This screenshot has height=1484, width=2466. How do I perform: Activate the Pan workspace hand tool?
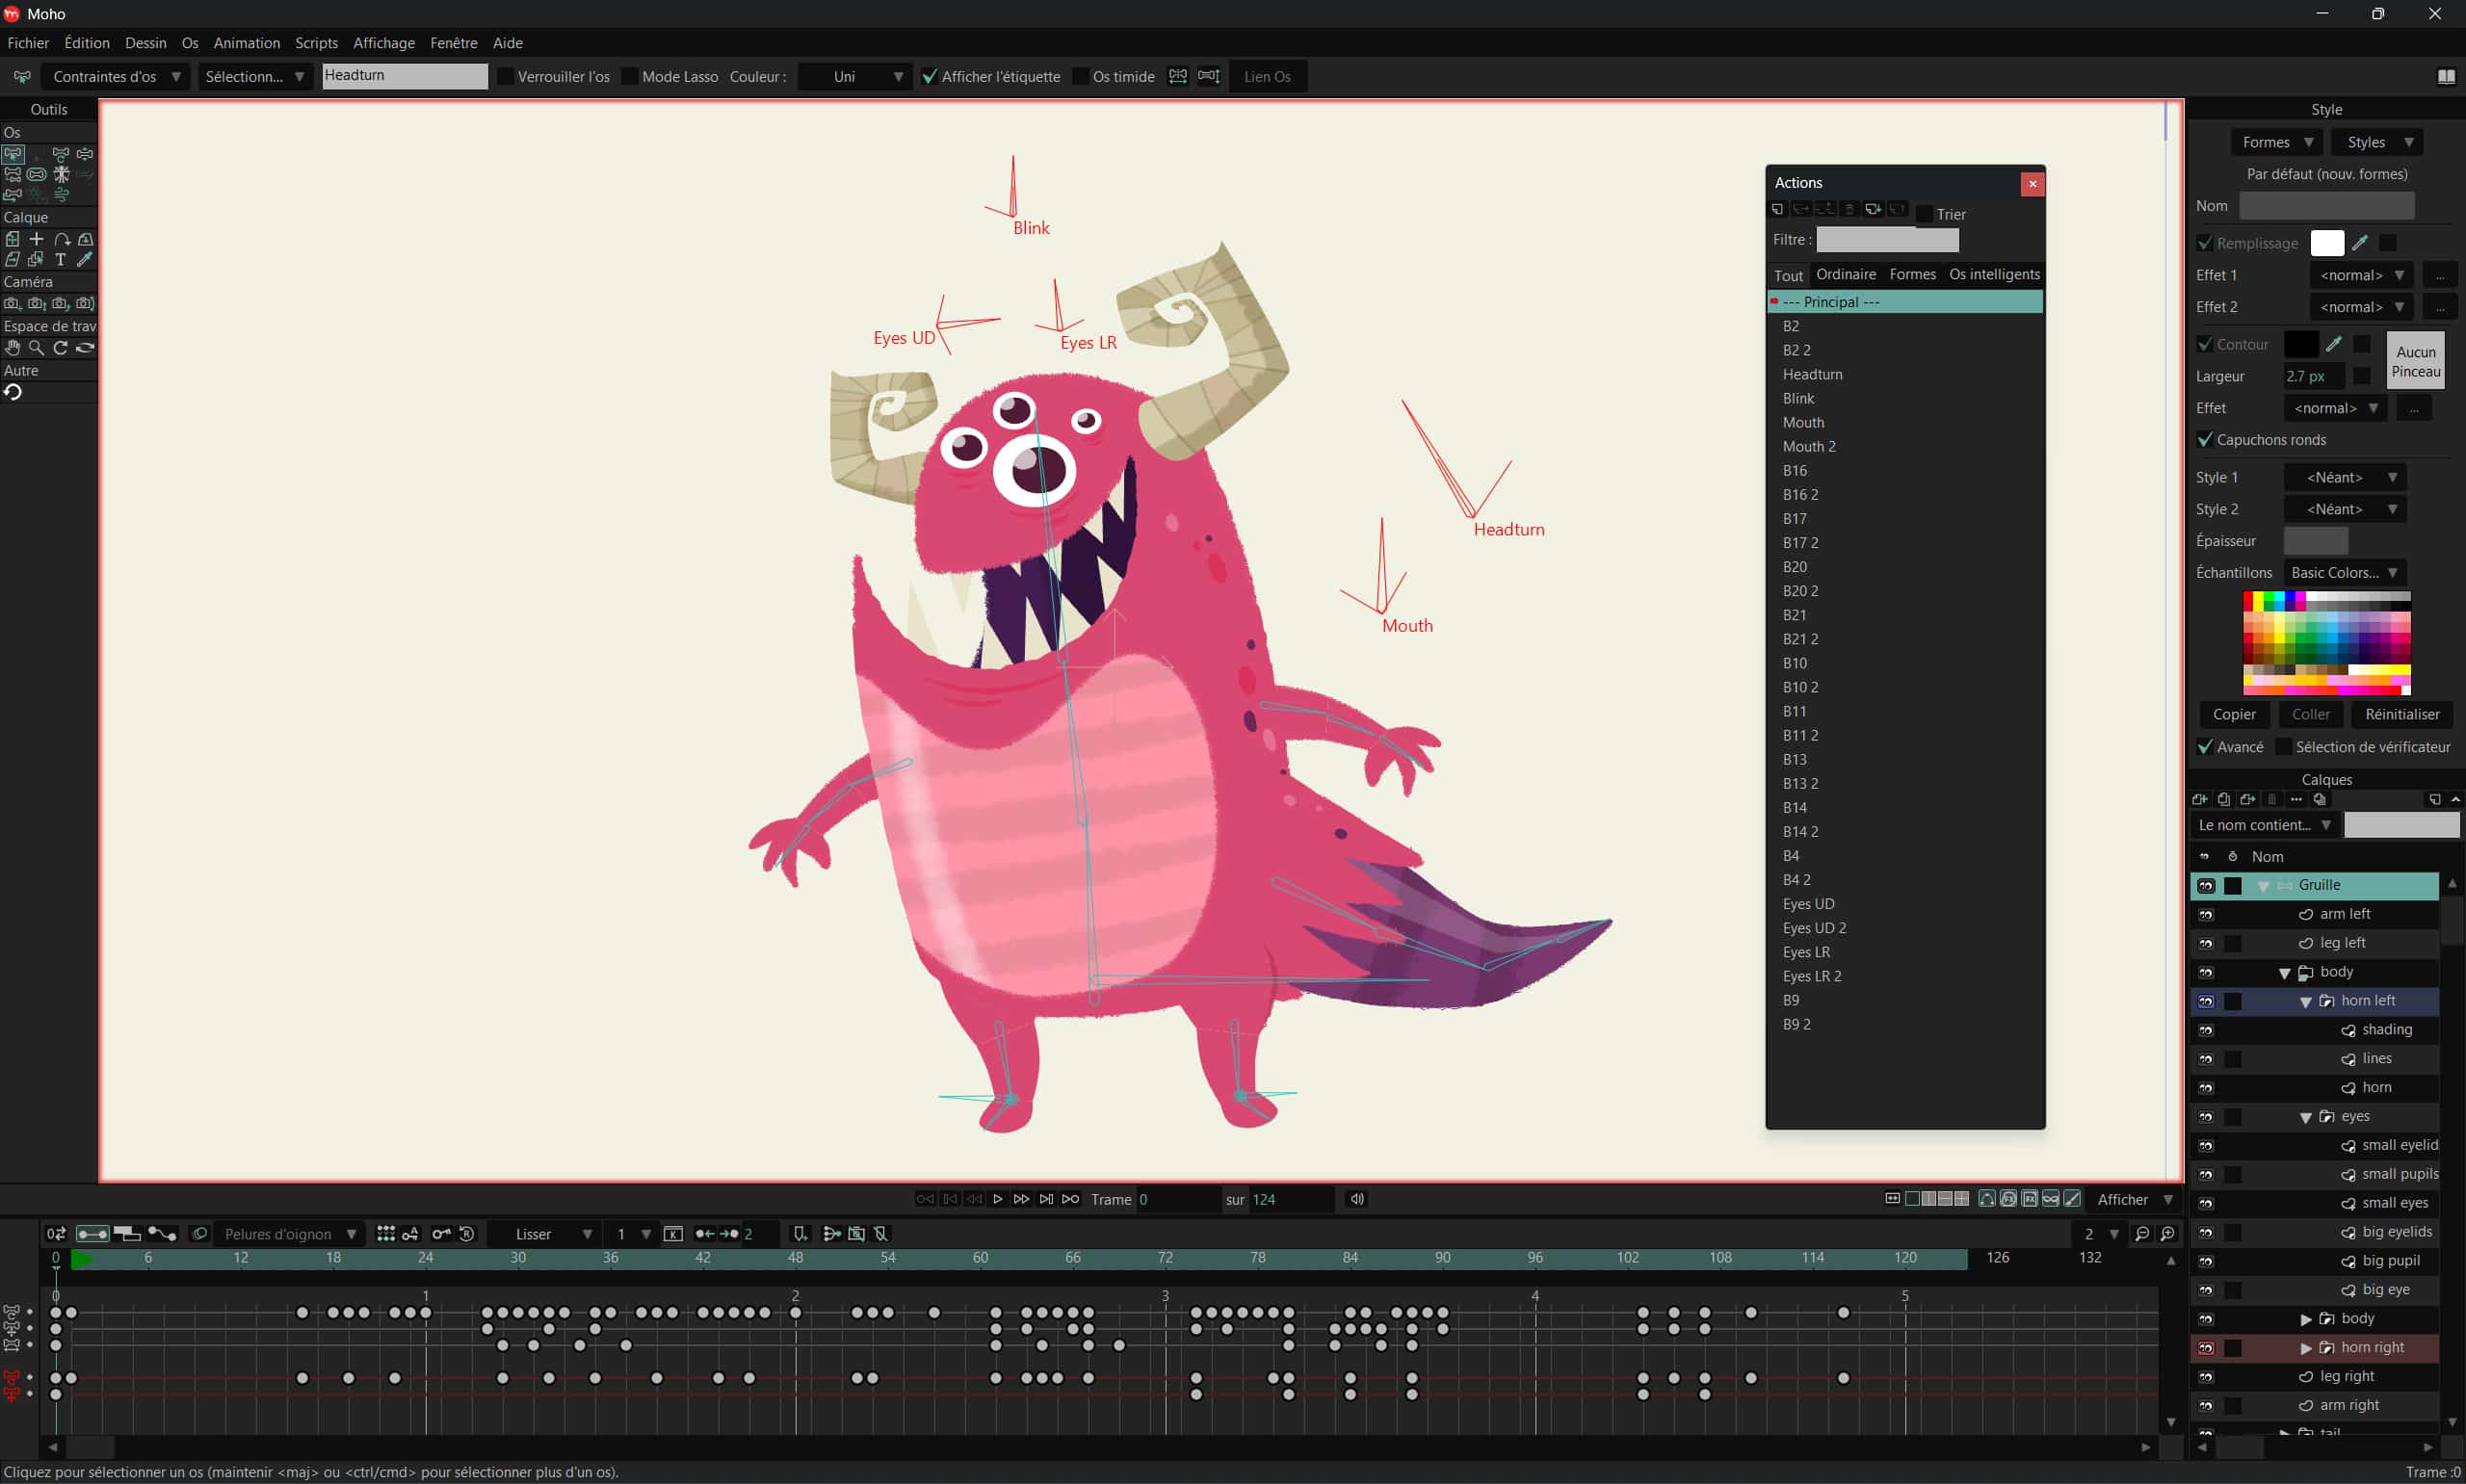[12, 348]
